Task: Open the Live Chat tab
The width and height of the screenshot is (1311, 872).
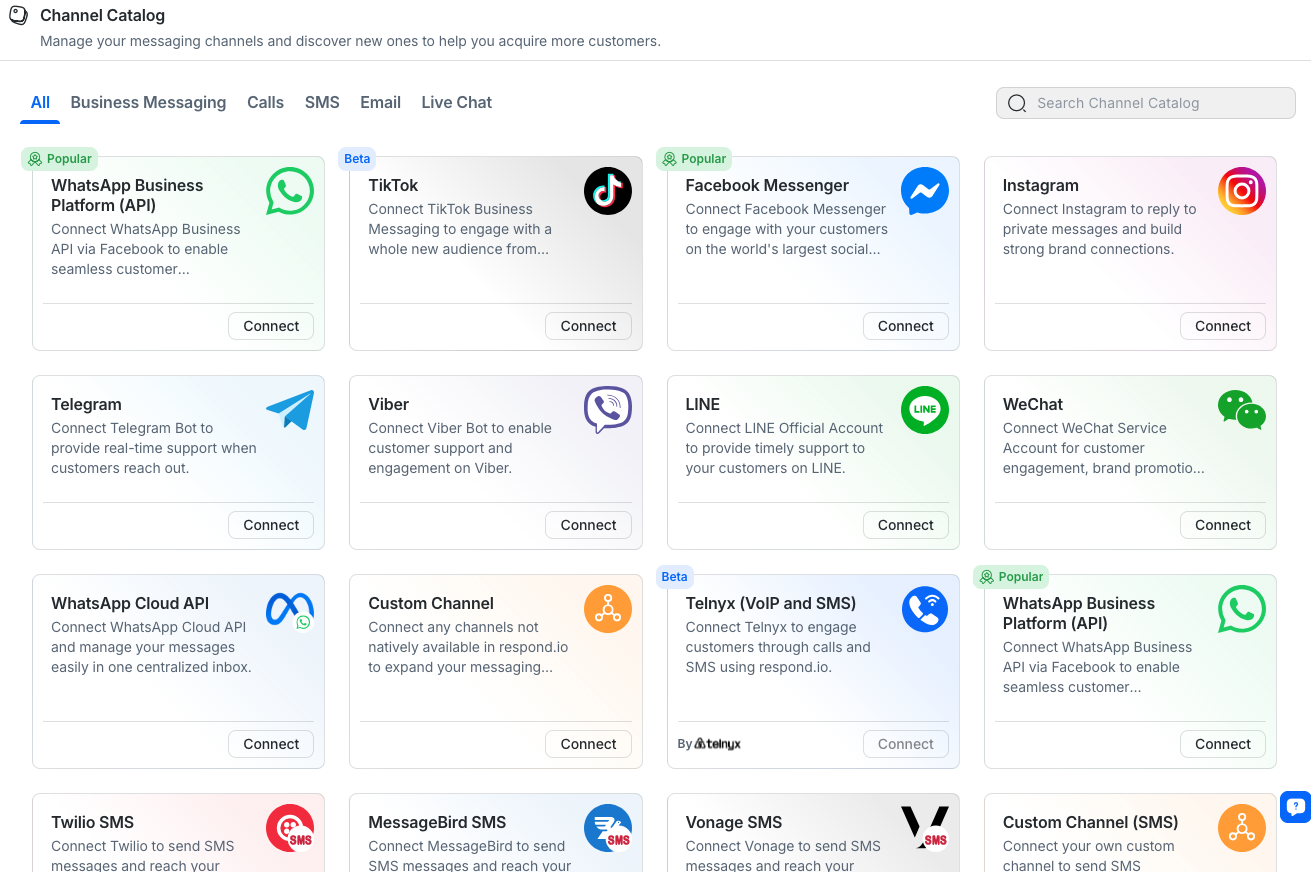Action: (x=456, y=102)
